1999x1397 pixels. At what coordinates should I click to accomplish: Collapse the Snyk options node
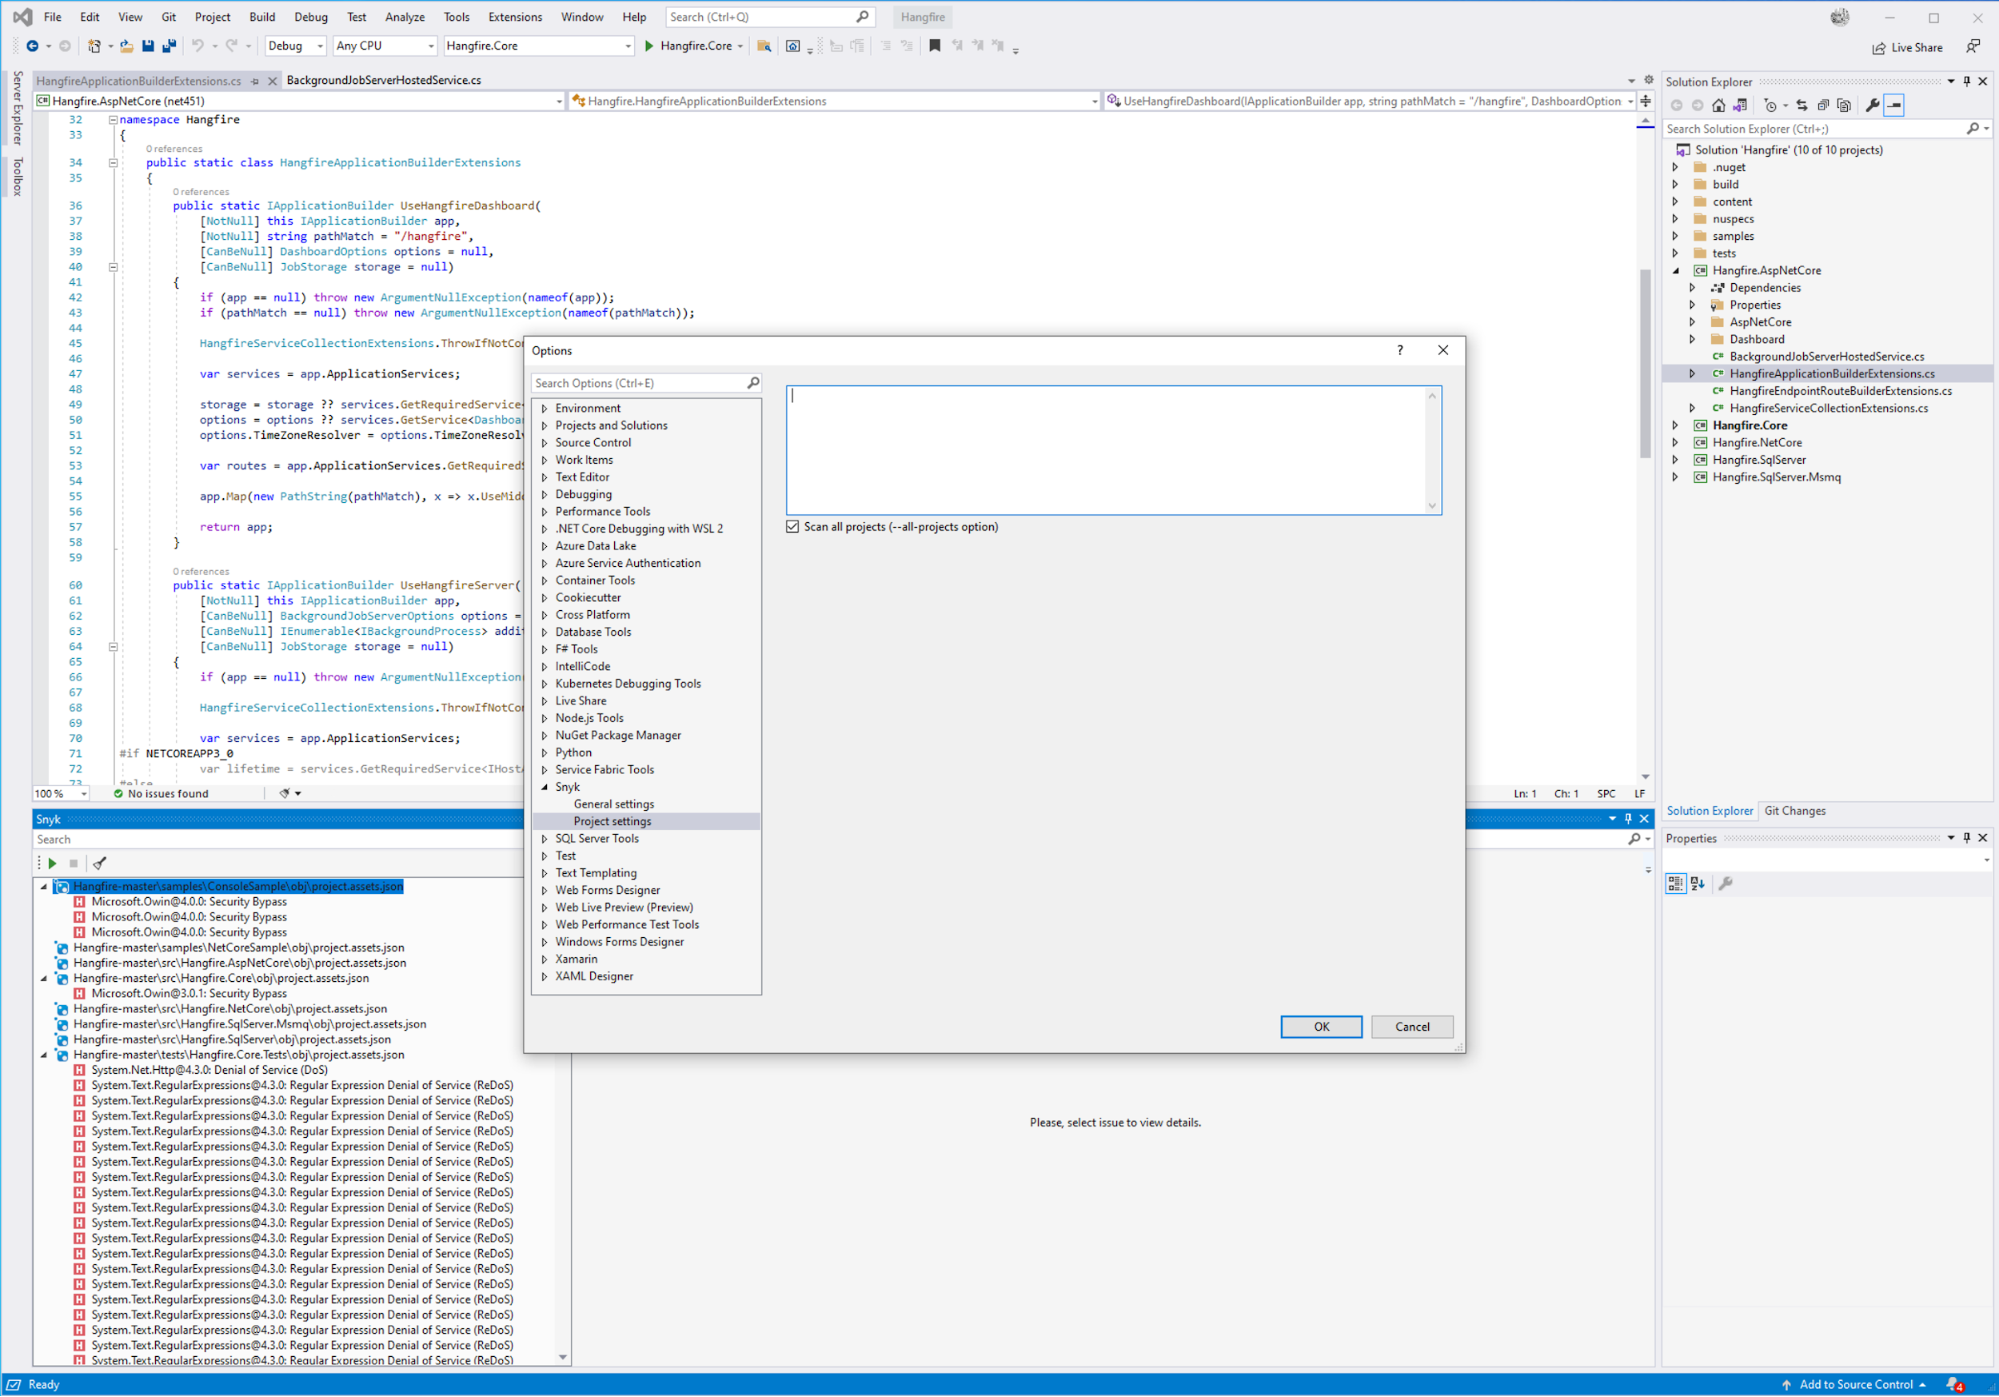[545, 787]
